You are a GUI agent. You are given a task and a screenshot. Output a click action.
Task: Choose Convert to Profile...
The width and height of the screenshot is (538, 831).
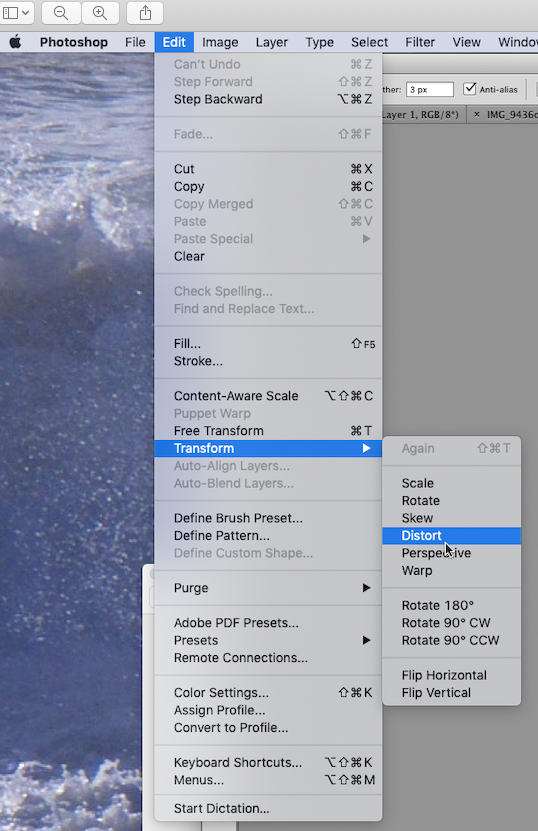click(x=268, y=728)
